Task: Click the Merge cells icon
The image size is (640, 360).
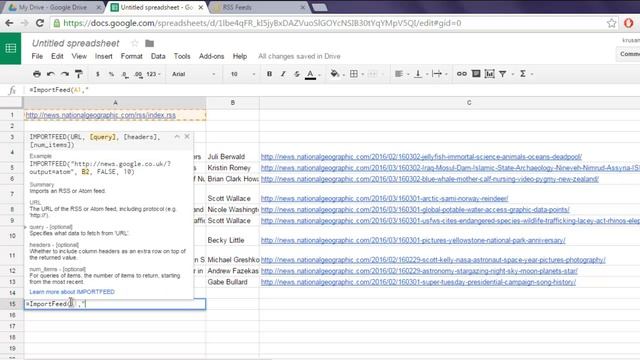Action: click(x=372, y=74)
